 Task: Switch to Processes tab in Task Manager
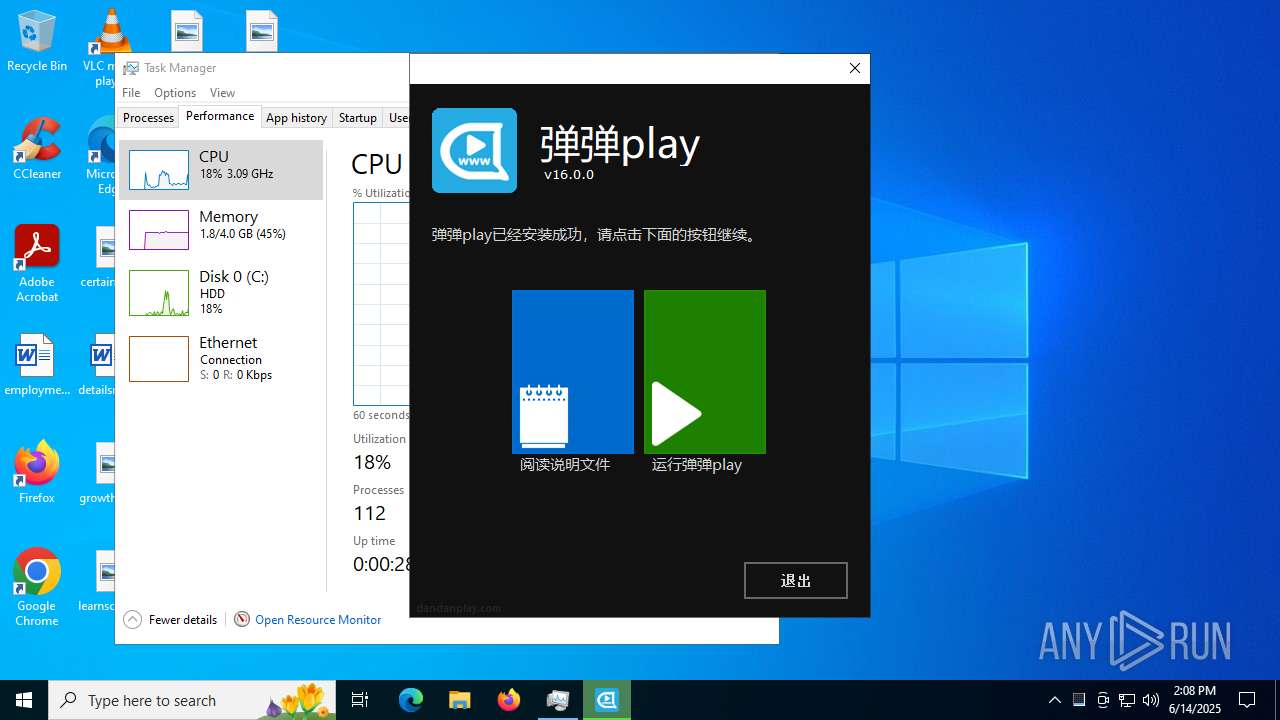148,117
